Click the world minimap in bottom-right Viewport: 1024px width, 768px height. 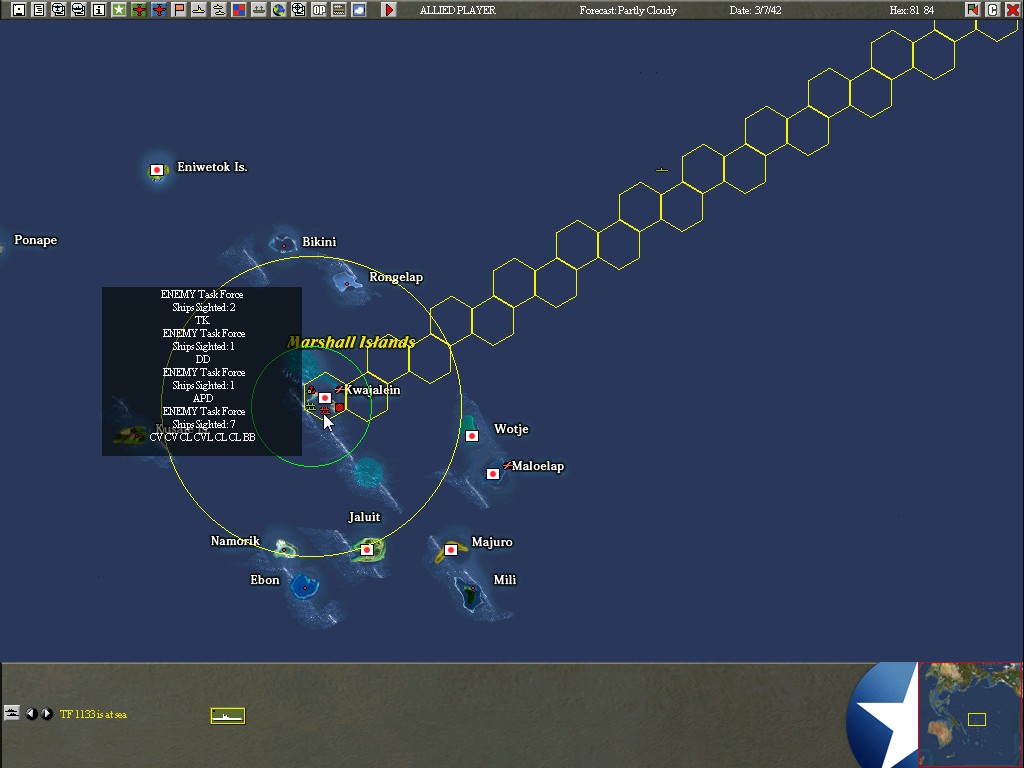pos(970,714)
